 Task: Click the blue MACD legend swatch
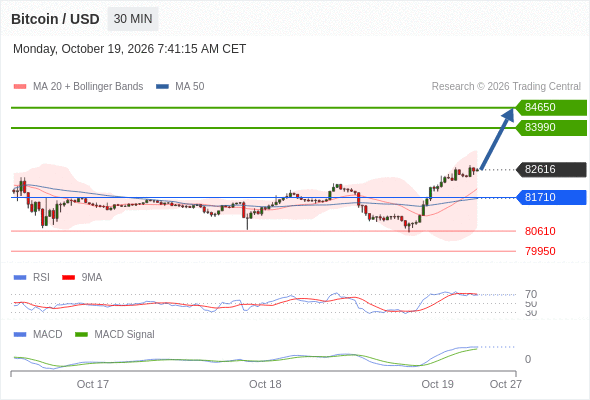pos(20,335)
